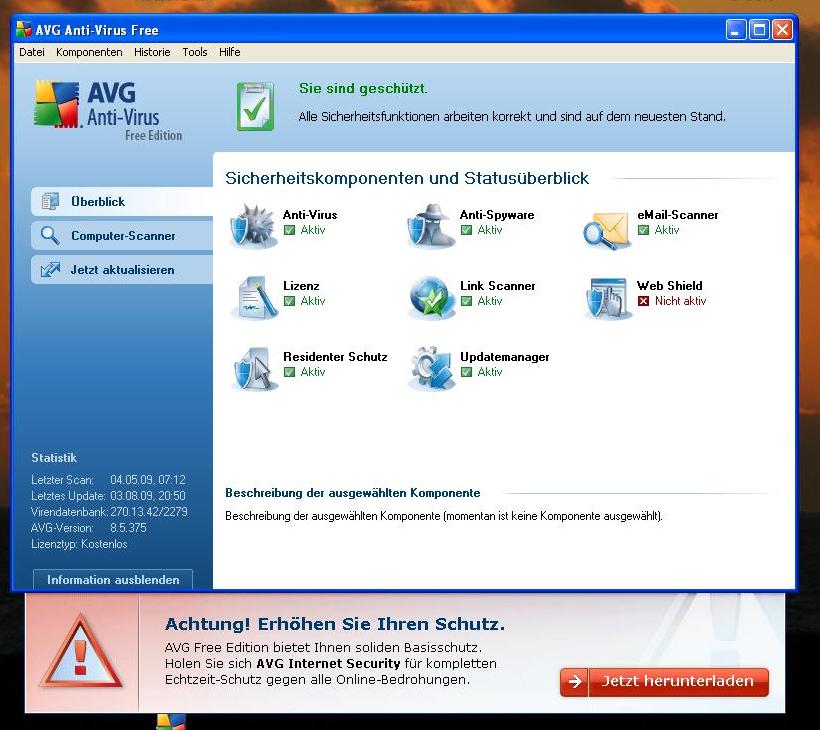The height and width of the screenshot is (730, 820).
Task: Click the Aktiv checkmark under Anti-Spyware
Action: coord(466,230)
